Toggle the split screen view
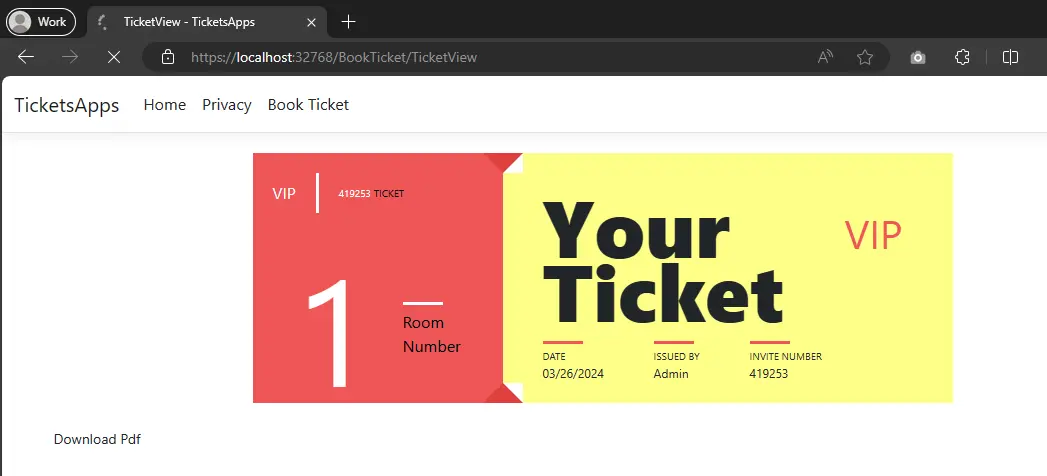 pos(1010,57)
